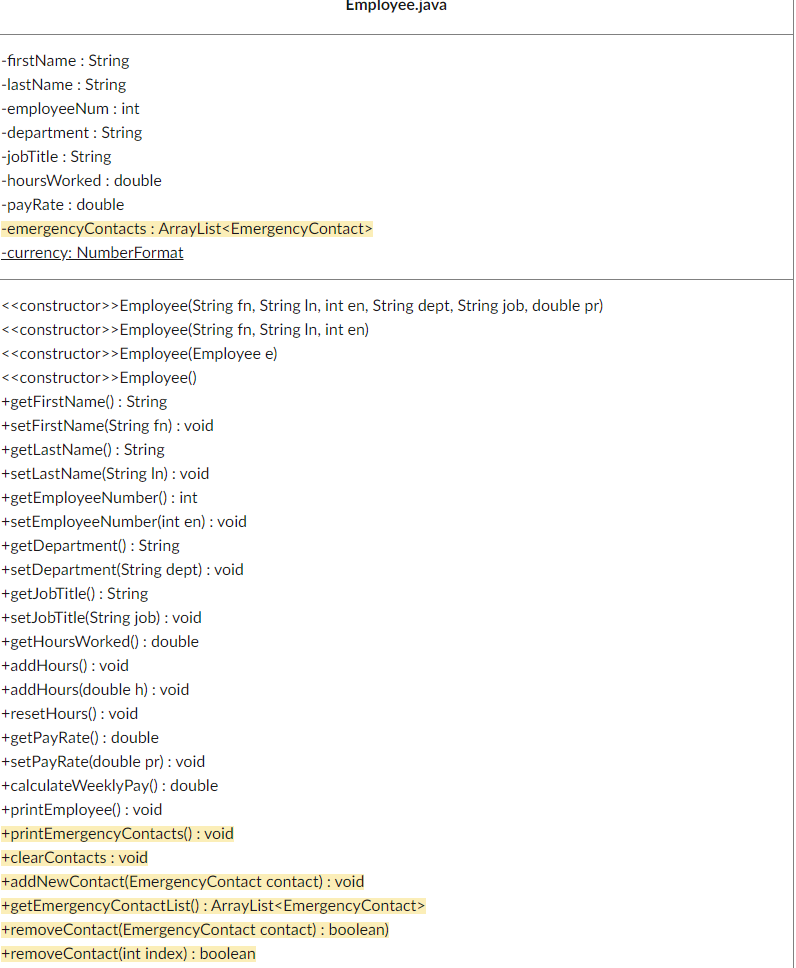Select +calculateWeeklyPay() : double method
The image size is (796, 968).
(110, 787)
